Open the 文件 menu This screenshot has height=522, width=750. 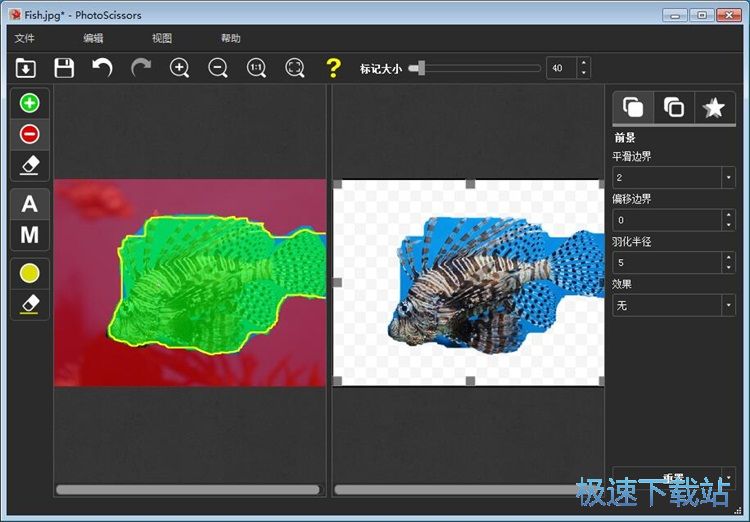coord(25,38)
